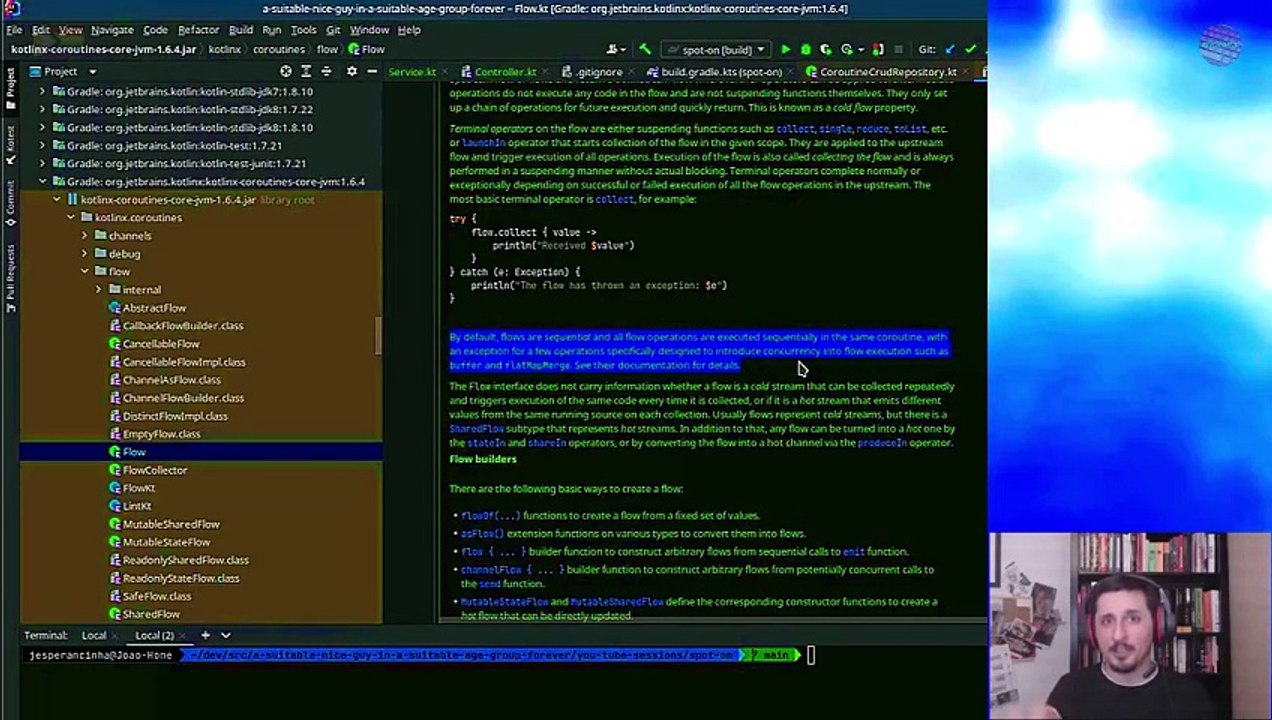Click inside the terminal command prompt
1272x720 pixels.
click(x=811, y=655)
